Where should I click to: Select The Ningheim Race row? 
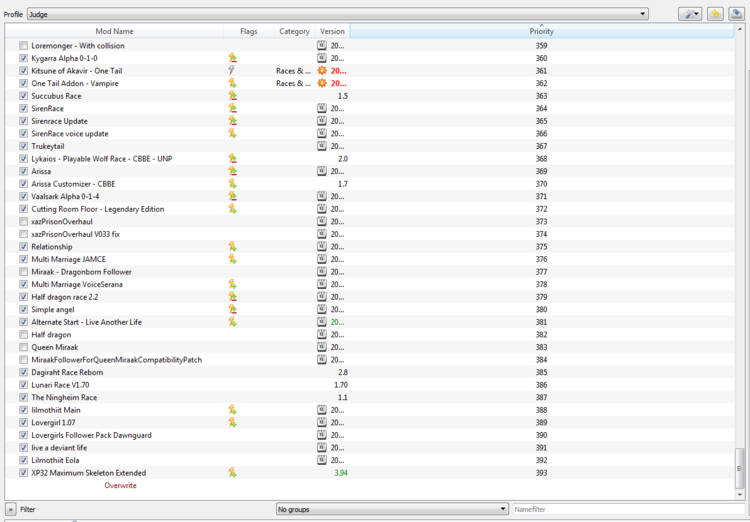[x=369, y=397]
